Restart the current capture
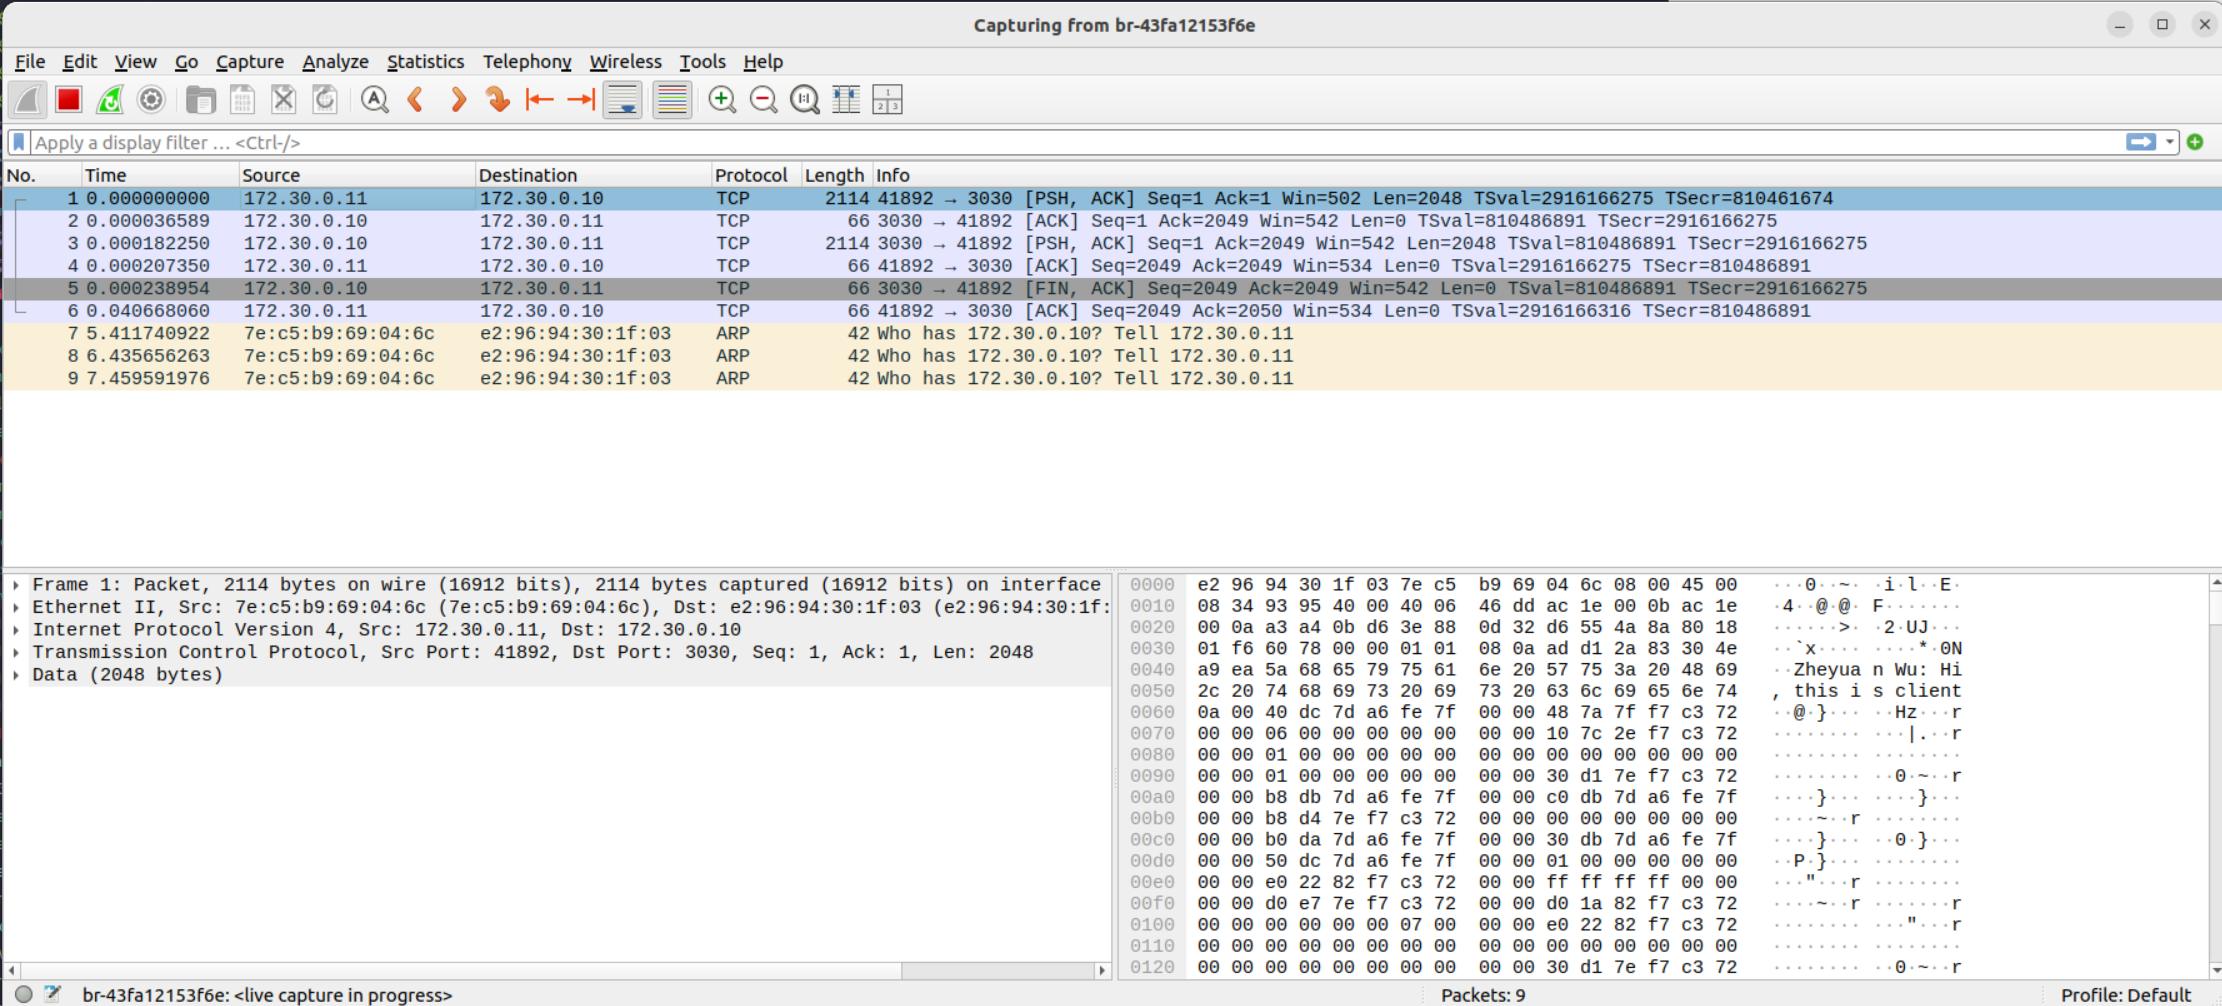Viewport: 2222px width, 1006px height. pos(110,100)
